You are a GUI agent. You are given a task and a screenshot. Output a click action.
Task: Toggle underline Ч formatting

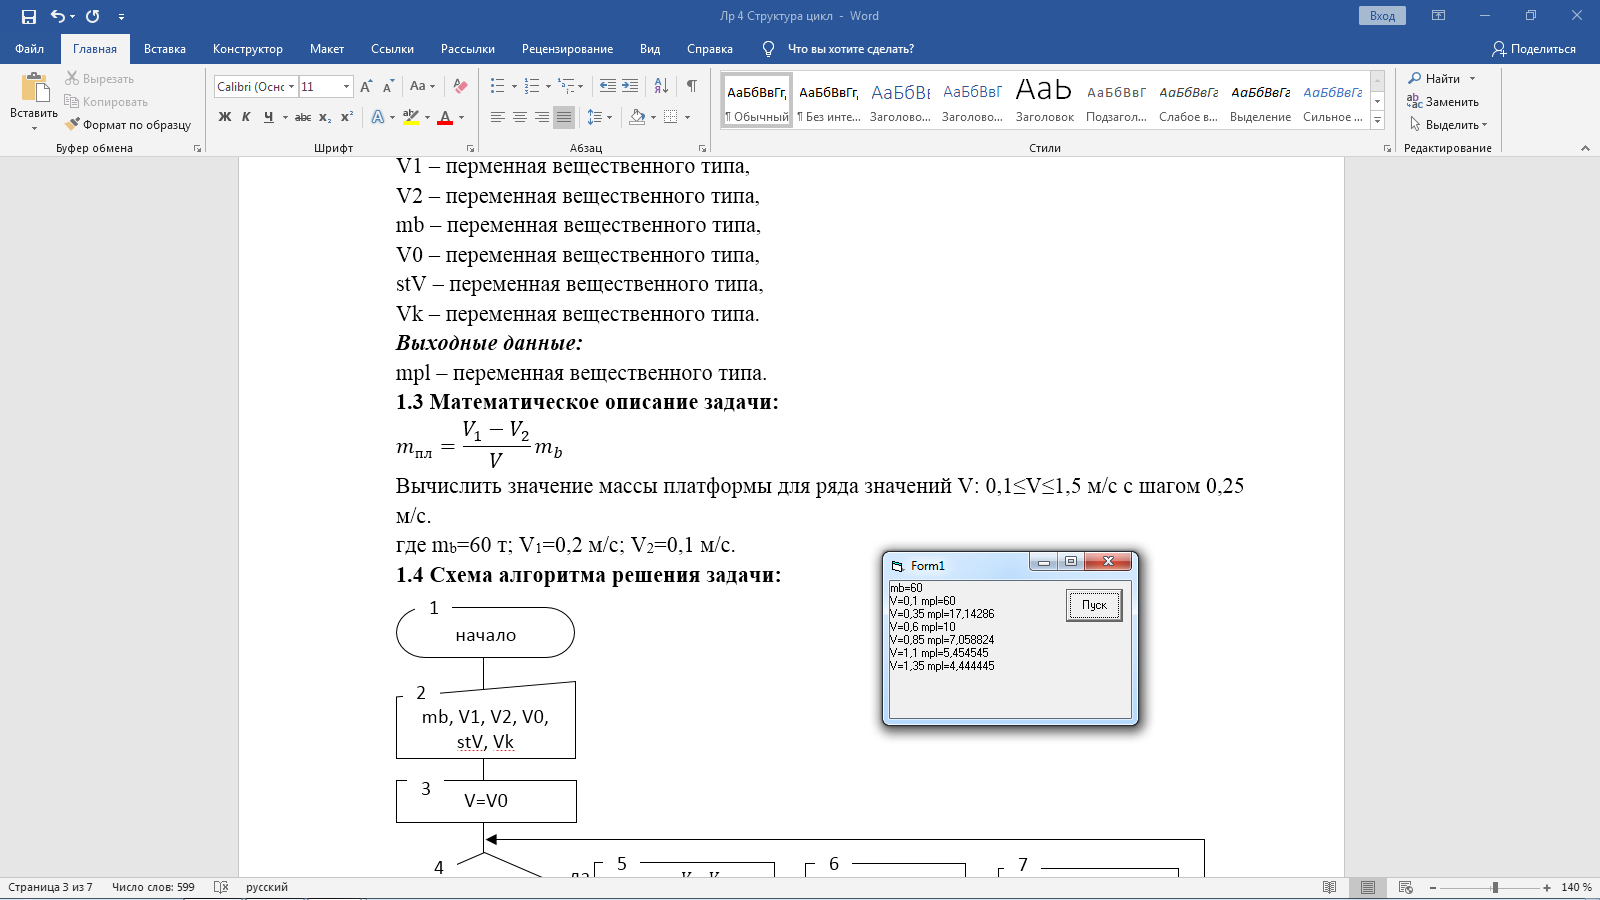268,117
